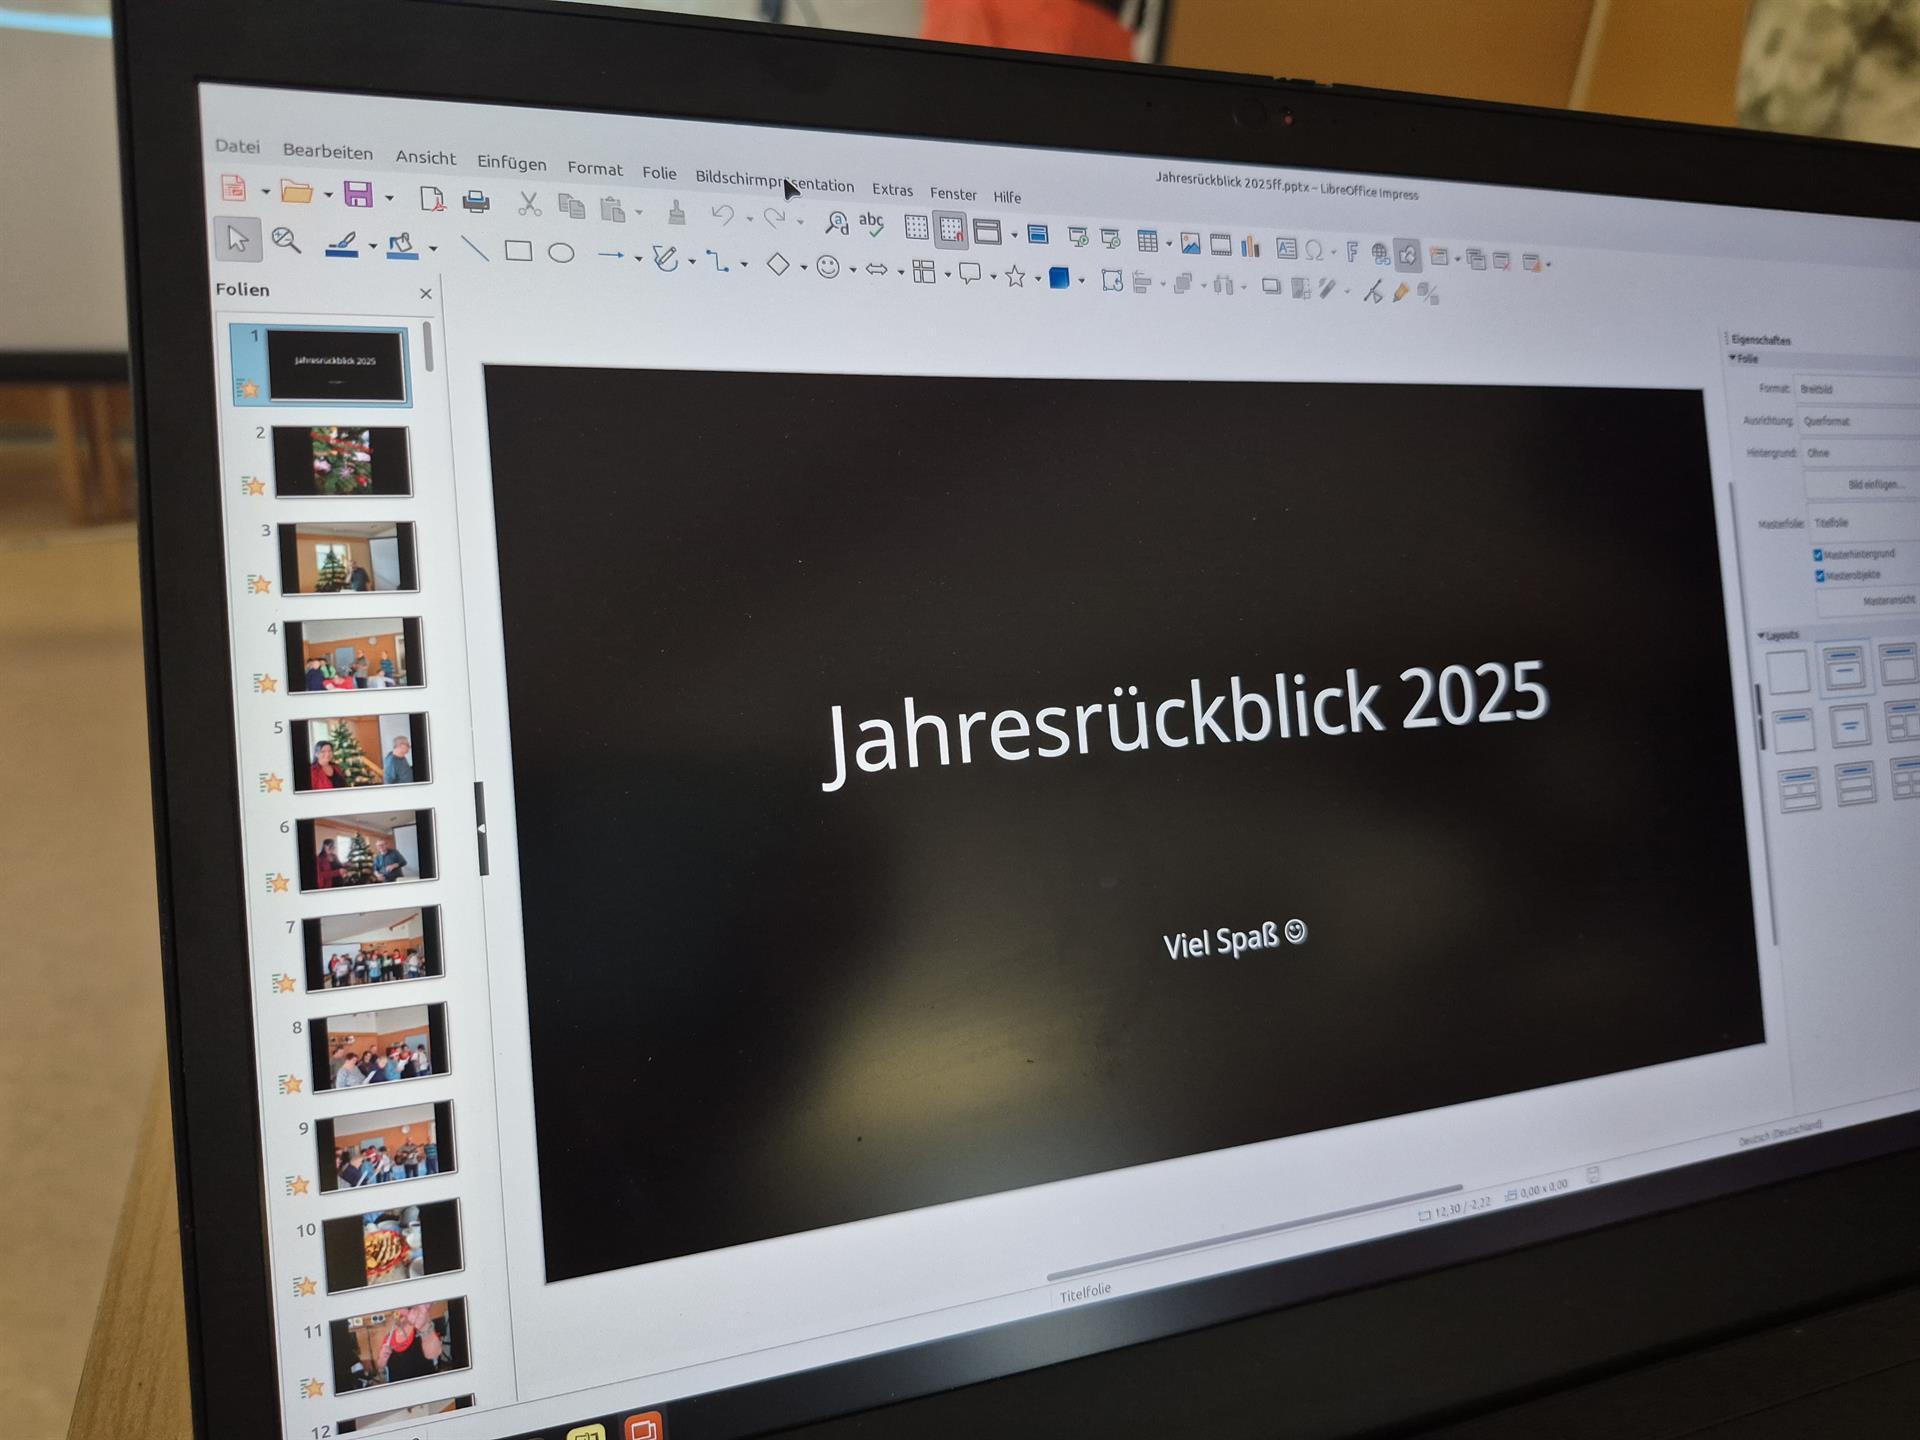1920x1440 pixels.
Task: Click the spellcheck abc icon
Action: point(872,224)
